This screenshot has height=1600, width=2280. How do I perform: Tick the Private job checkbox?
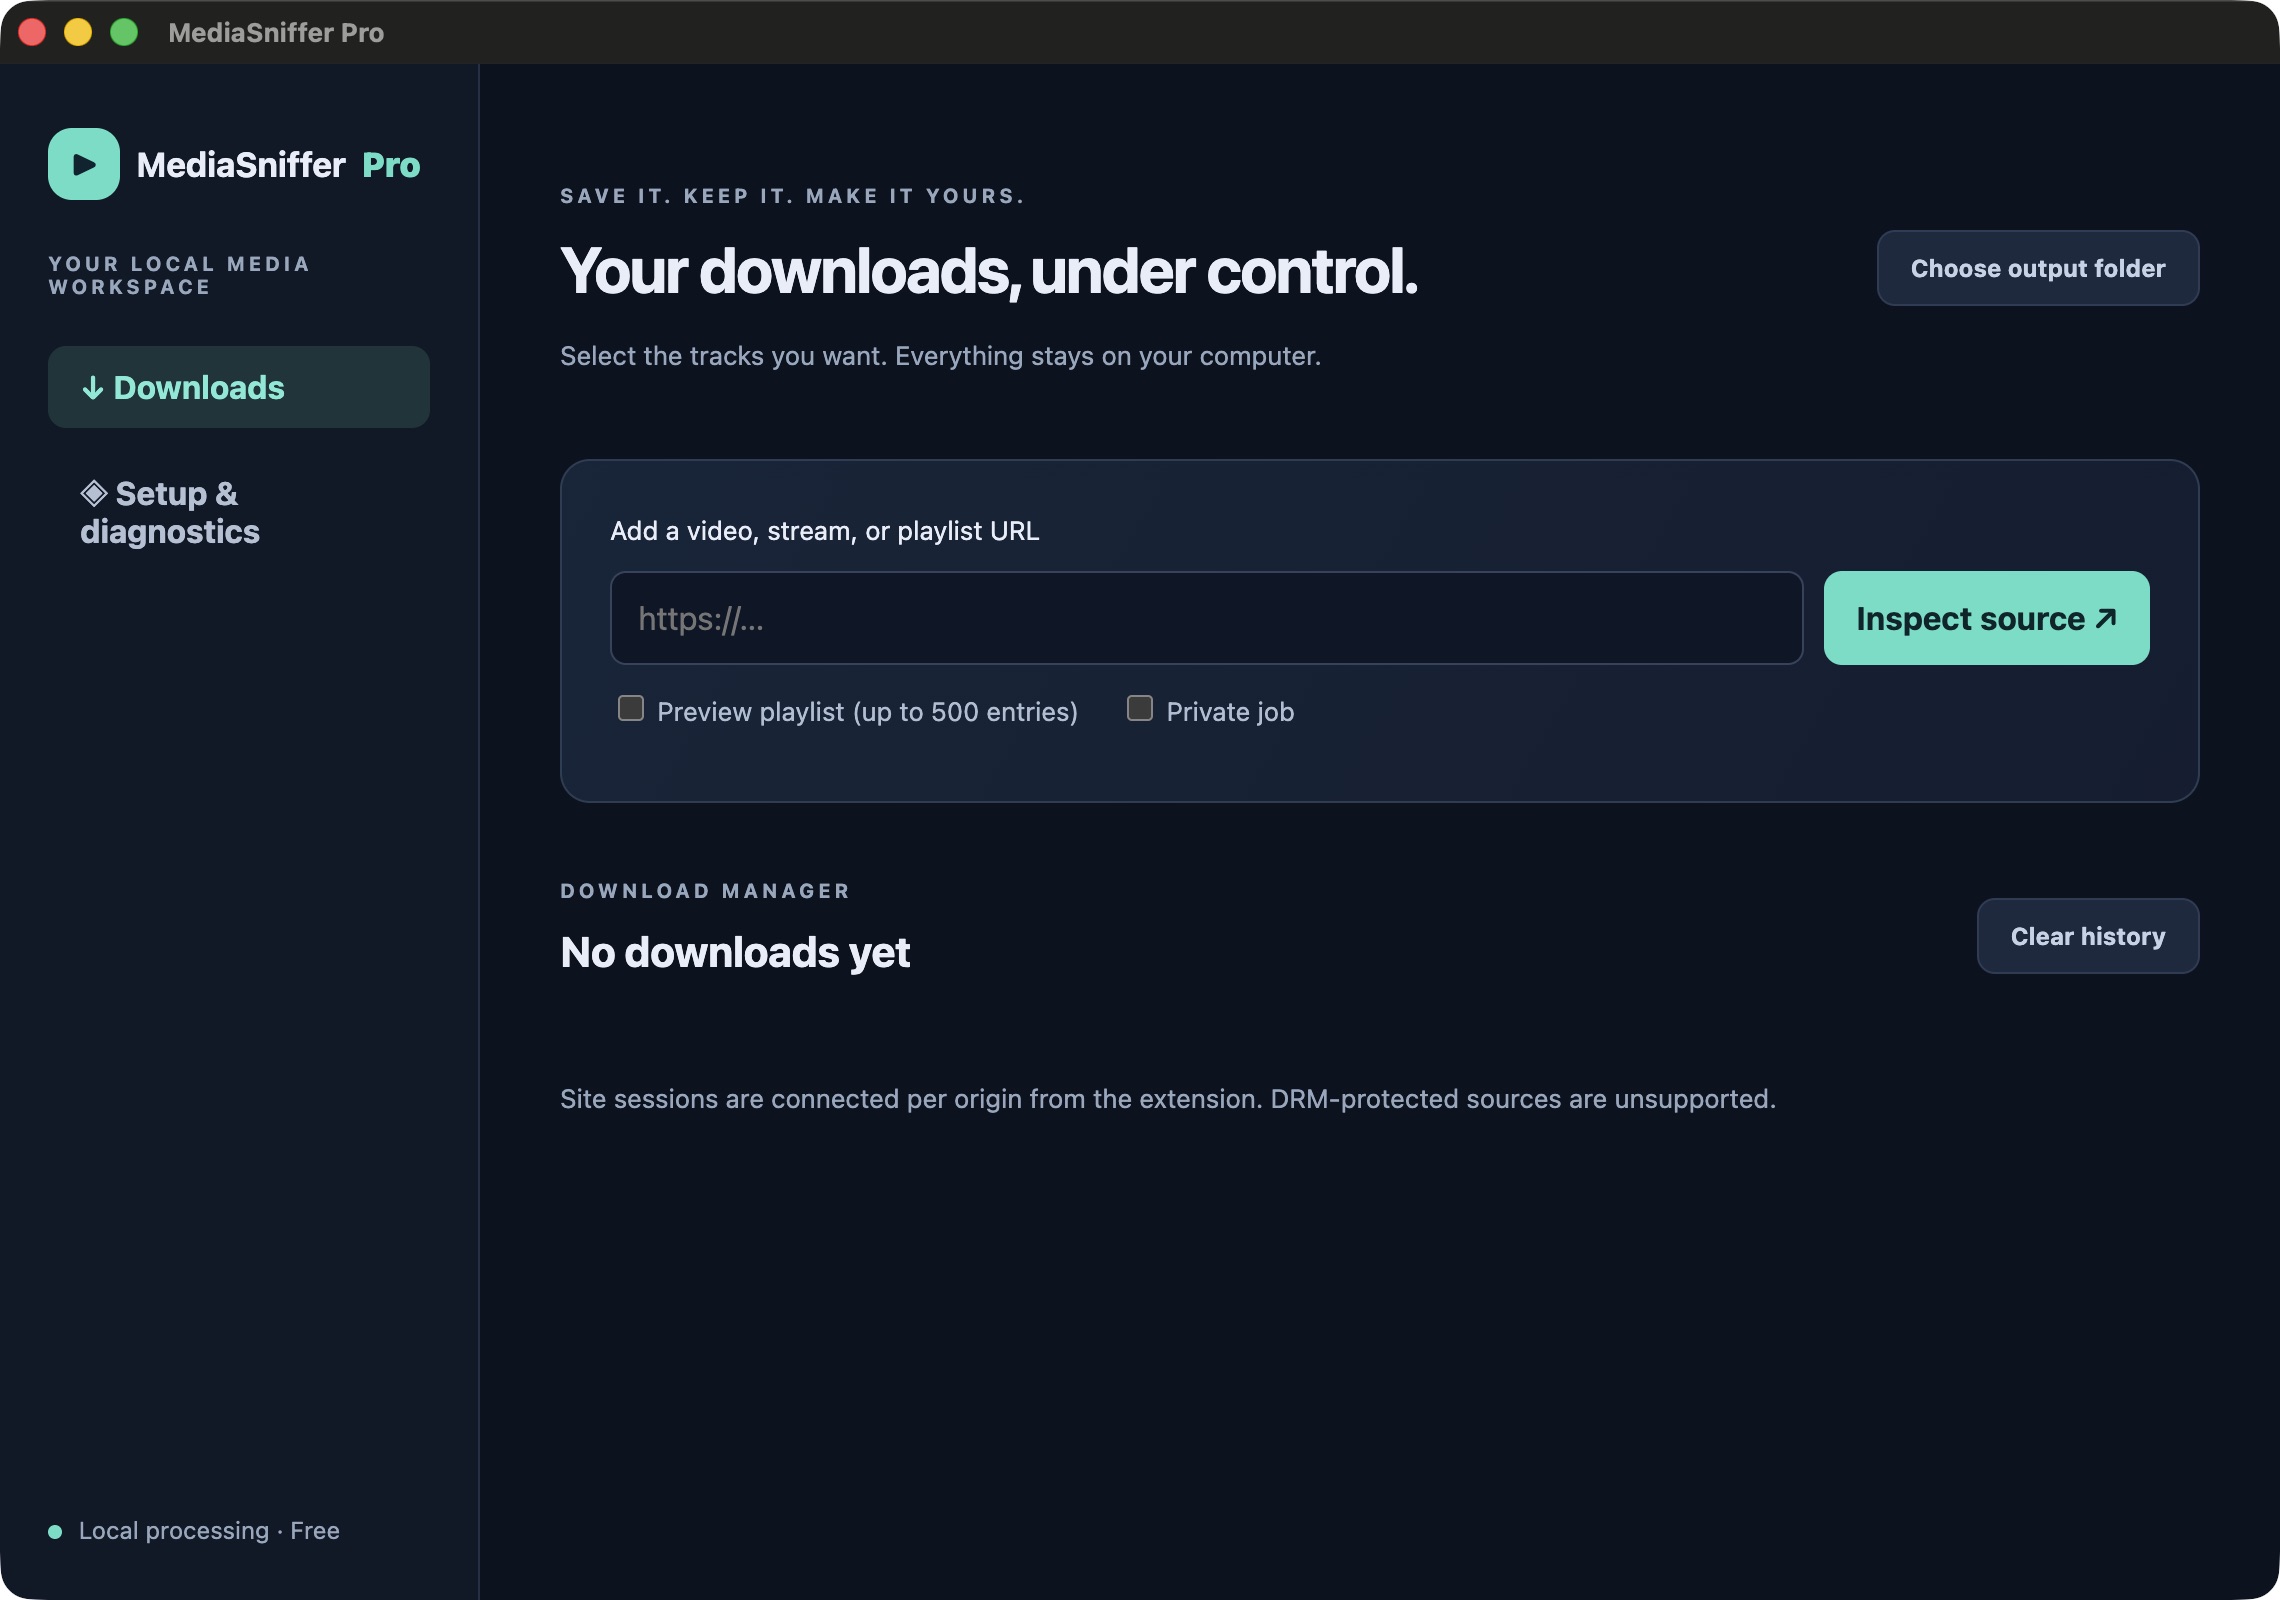pos(1140,709)
